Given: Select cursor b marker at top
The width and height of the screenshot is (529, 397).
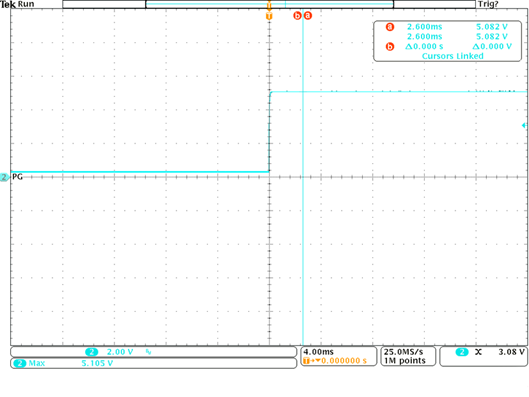Looking at the screenshot, I should (x=297, y=16).
